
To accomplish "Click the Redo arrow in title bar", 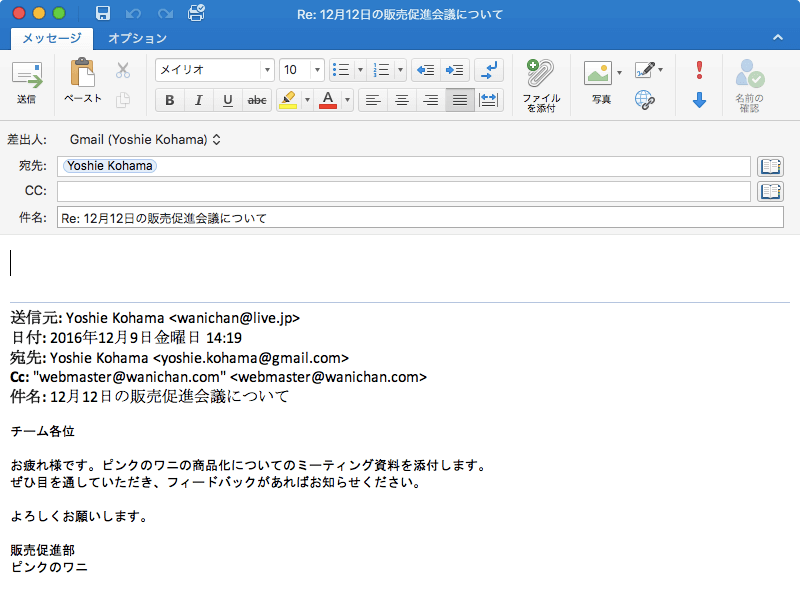I will click(x=165, y=13).
